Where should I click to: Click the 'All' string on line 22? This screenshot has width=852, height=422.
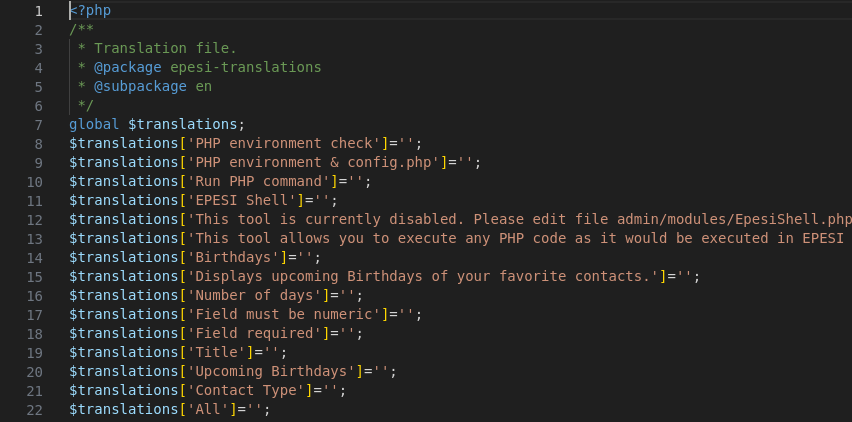(208, 410)
